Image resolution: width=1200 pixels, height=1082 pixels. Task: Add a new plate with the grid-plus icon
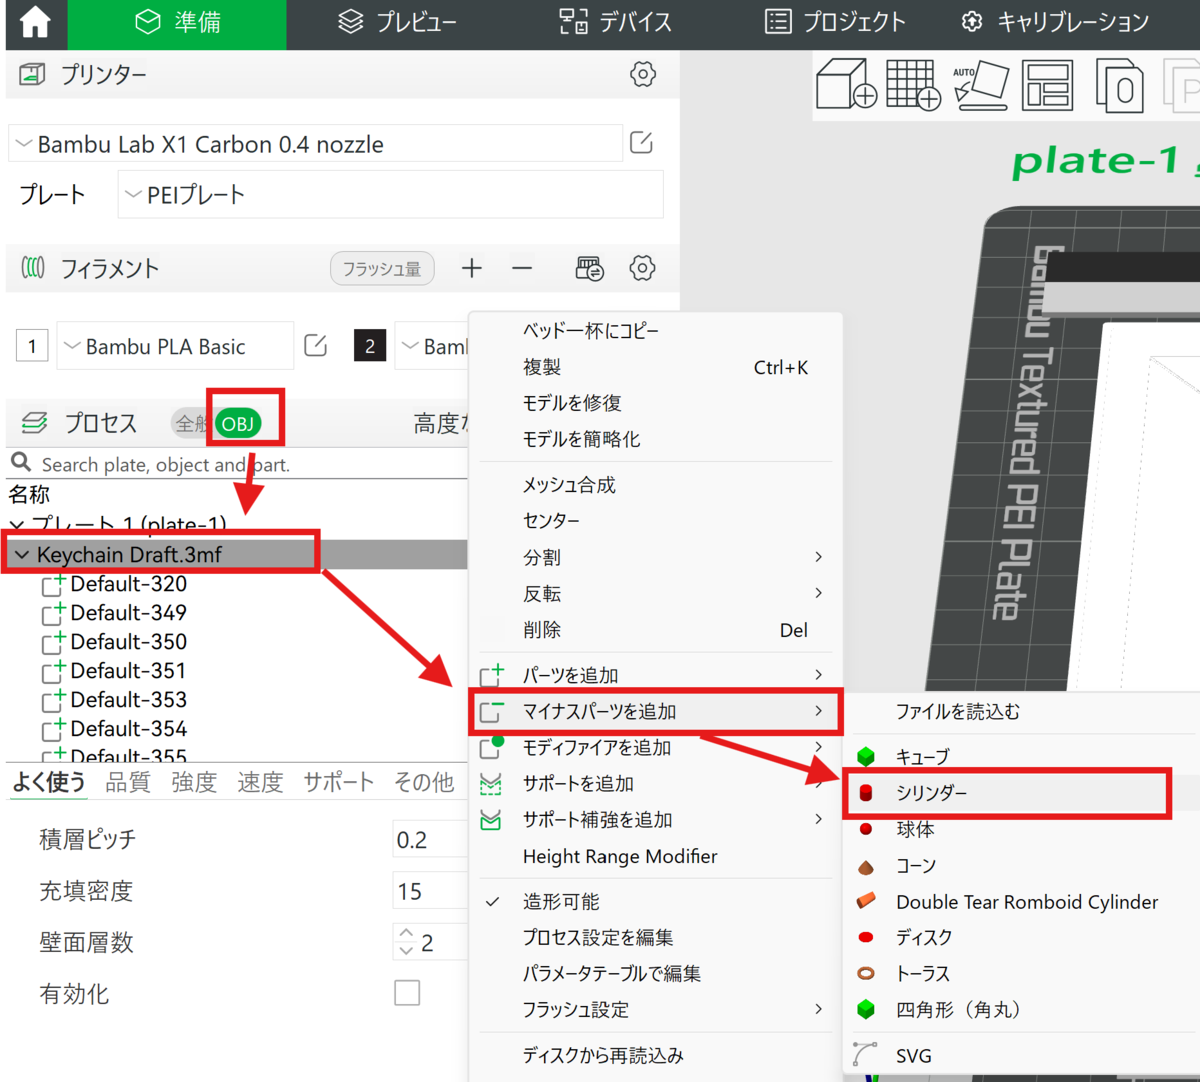tap(913, 85)
